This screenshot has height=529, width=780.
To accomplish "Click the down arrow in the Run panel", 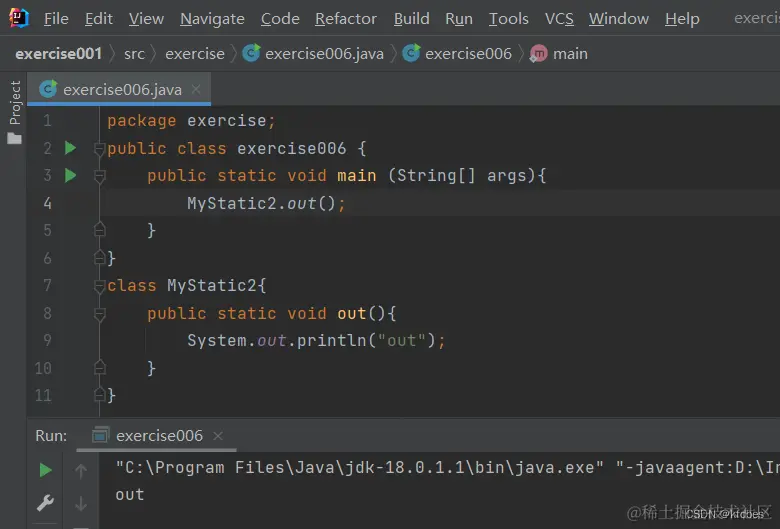I will click(81, 504).
